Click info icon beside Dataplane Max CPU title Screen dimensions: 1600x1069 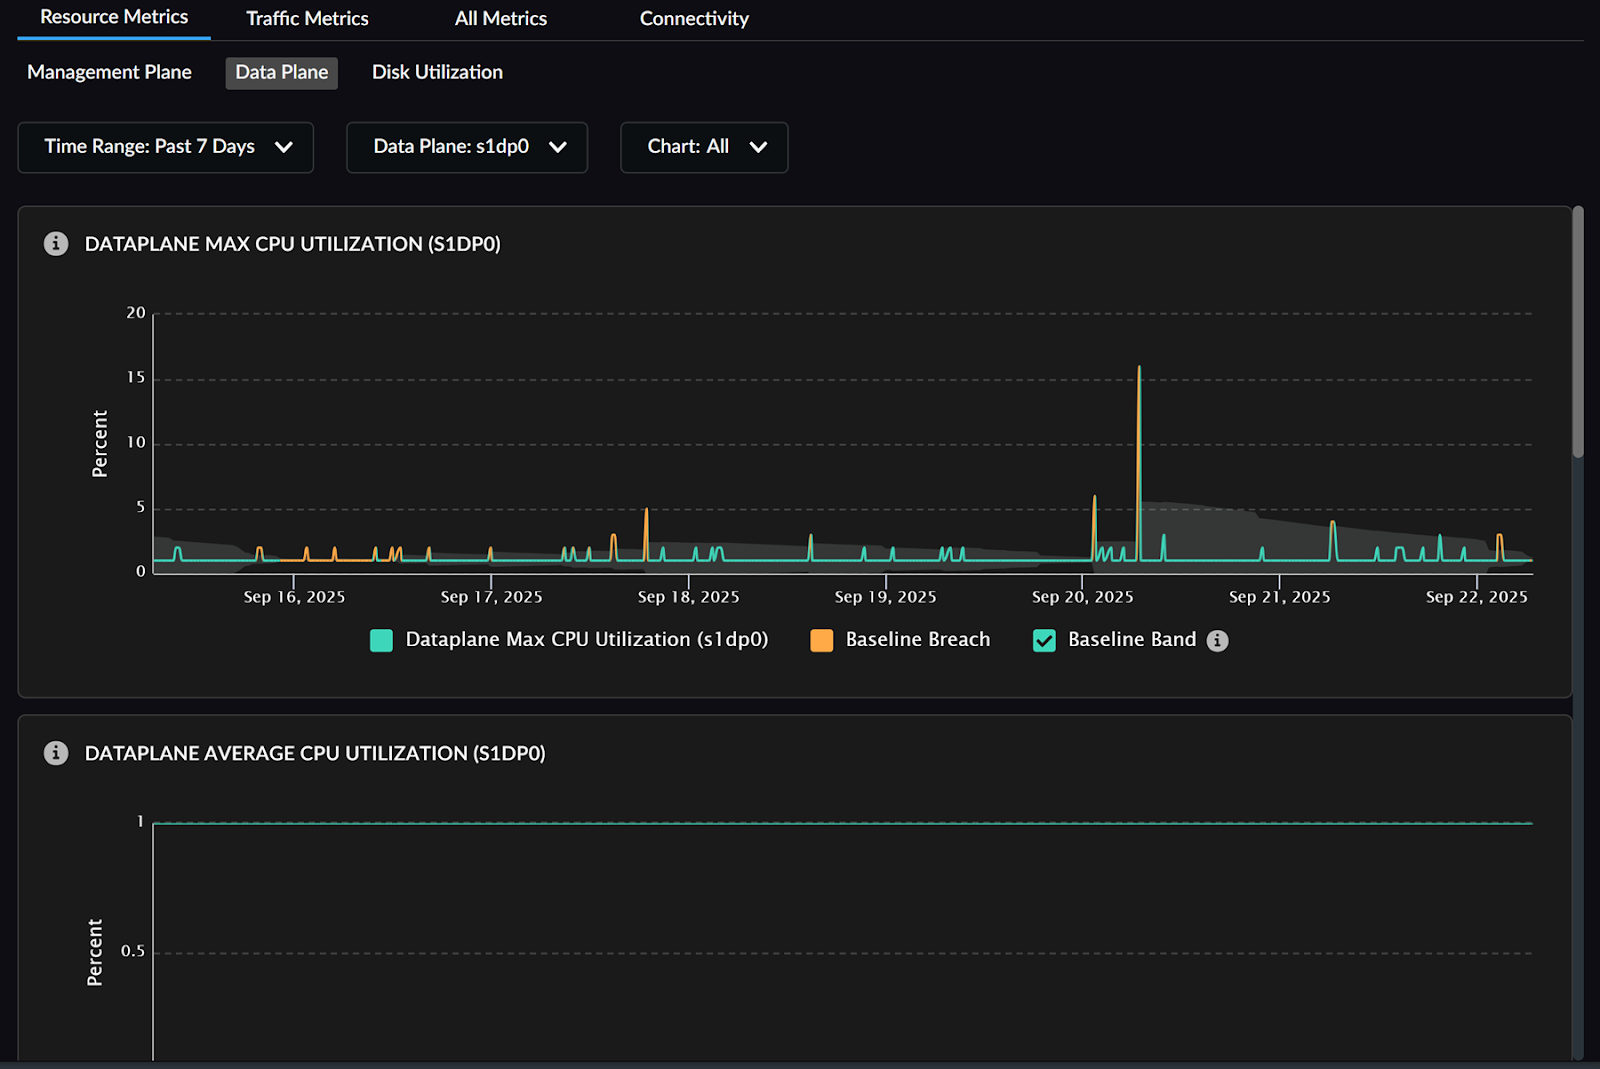[x=56, y=244]
